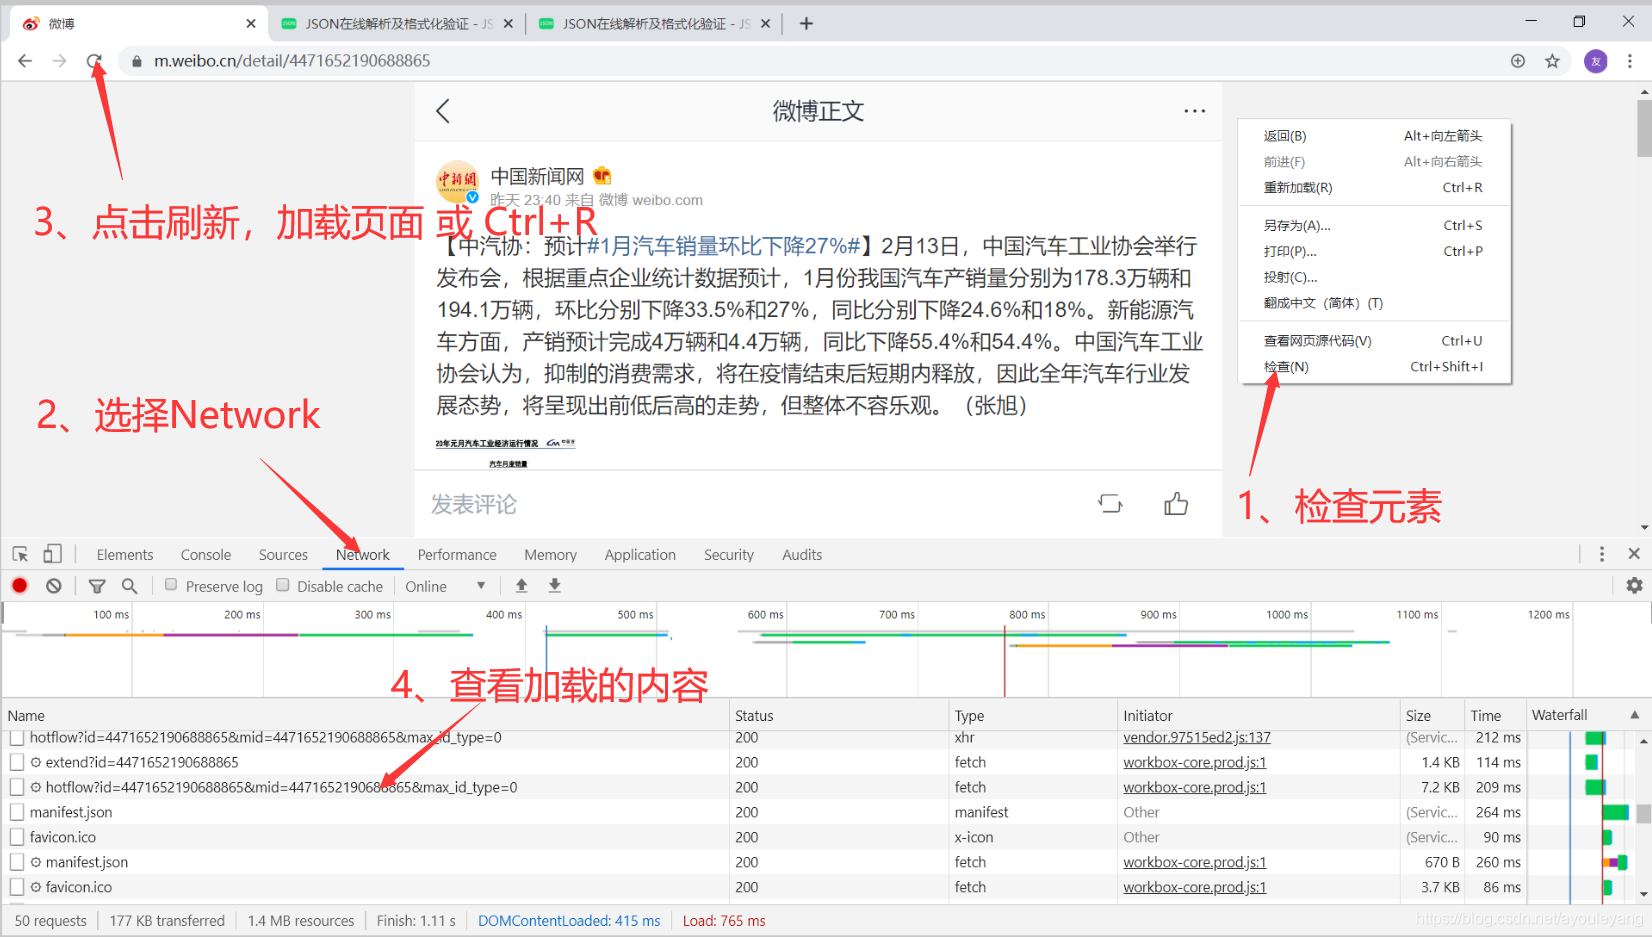The height and width of the screenshot is (937, 1652).
Task: Switch to Application tab
Action: (x=640, y=555)
